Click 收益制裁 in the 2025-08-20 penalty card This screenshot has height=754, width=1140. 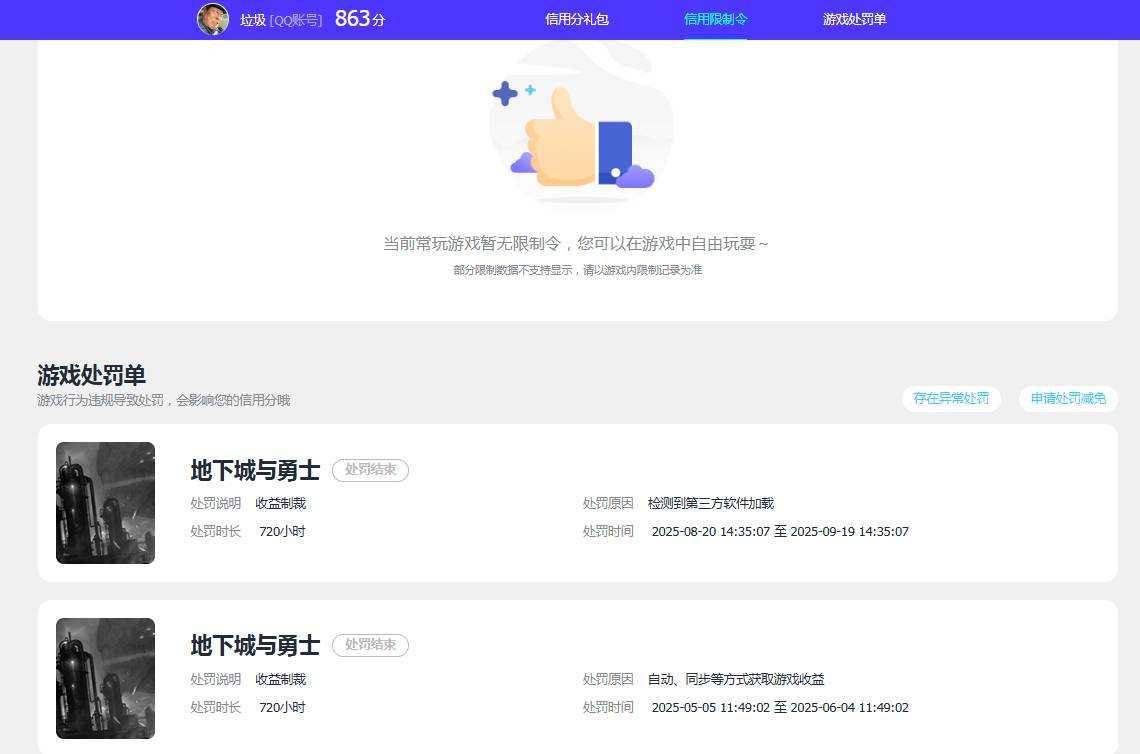[x=281, y=503]
